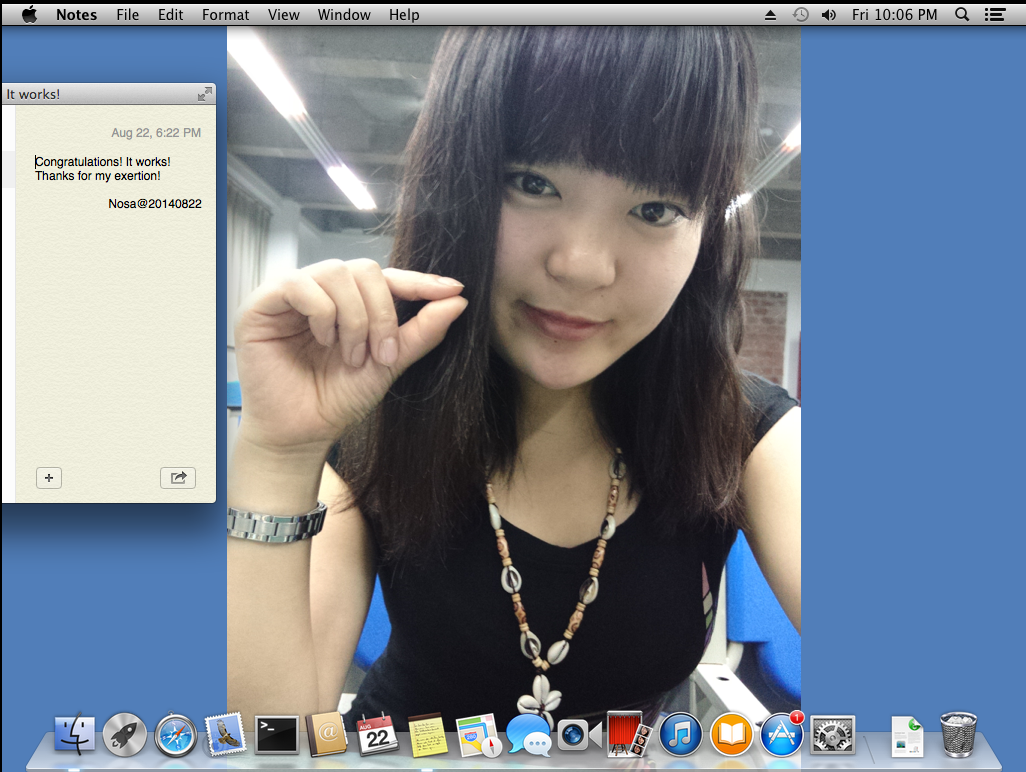Open the Window menu in Notes
1026x772 pixels.
(344, 14)
